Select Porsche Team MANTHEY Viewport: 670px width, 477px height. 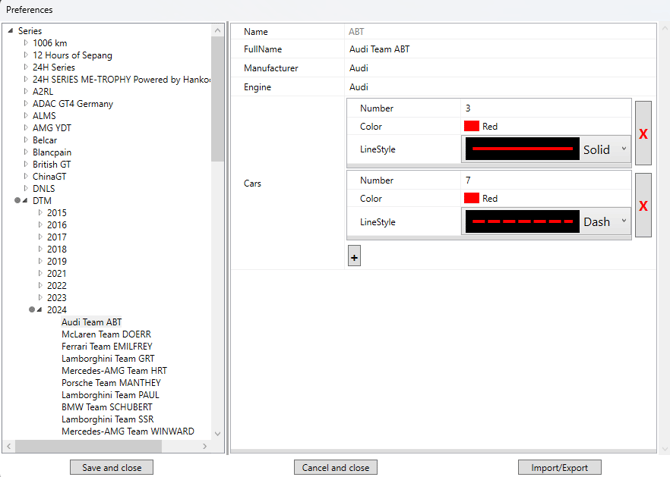coord(111,383)
